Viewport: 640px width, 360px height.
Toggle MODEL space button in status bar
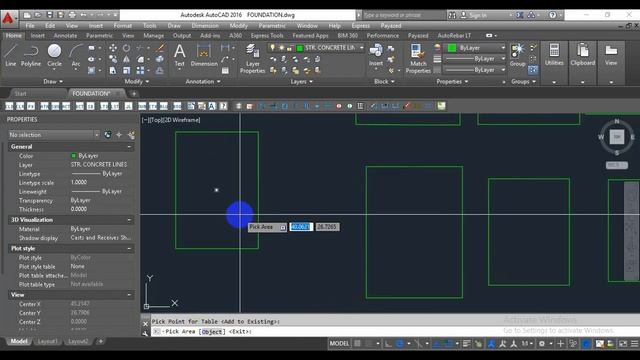[x=339, y=344]
